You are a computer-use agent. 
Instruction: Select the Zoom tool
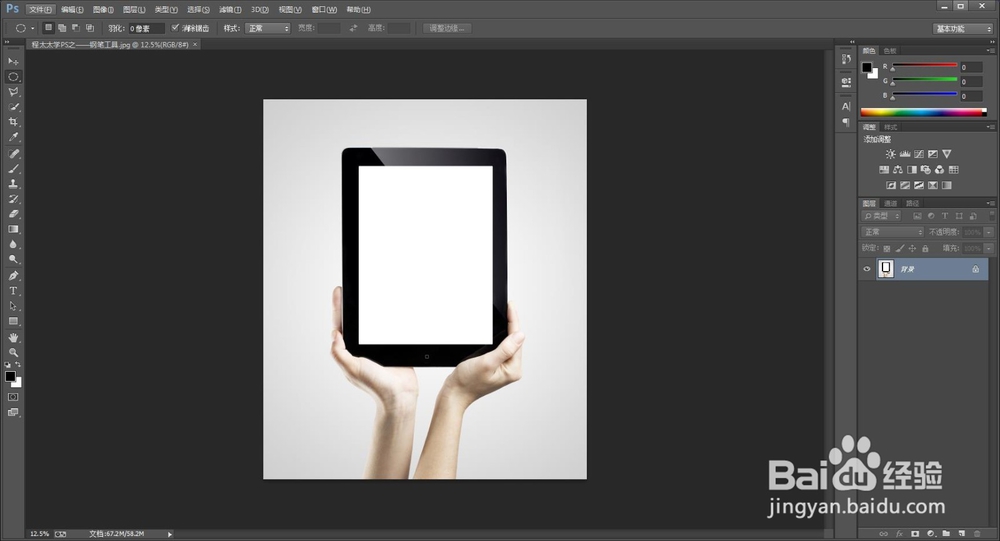[x=13, y=352]
